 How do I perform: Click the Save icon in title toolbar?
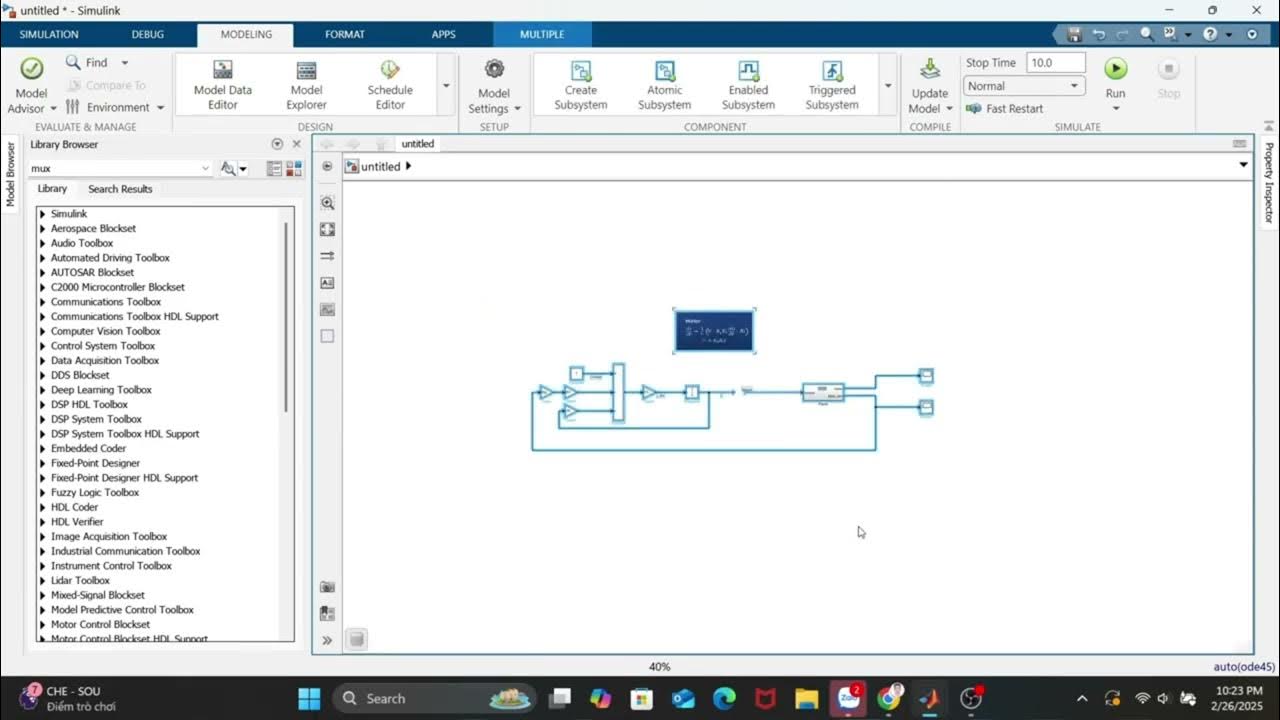(x=1074, y=34)
